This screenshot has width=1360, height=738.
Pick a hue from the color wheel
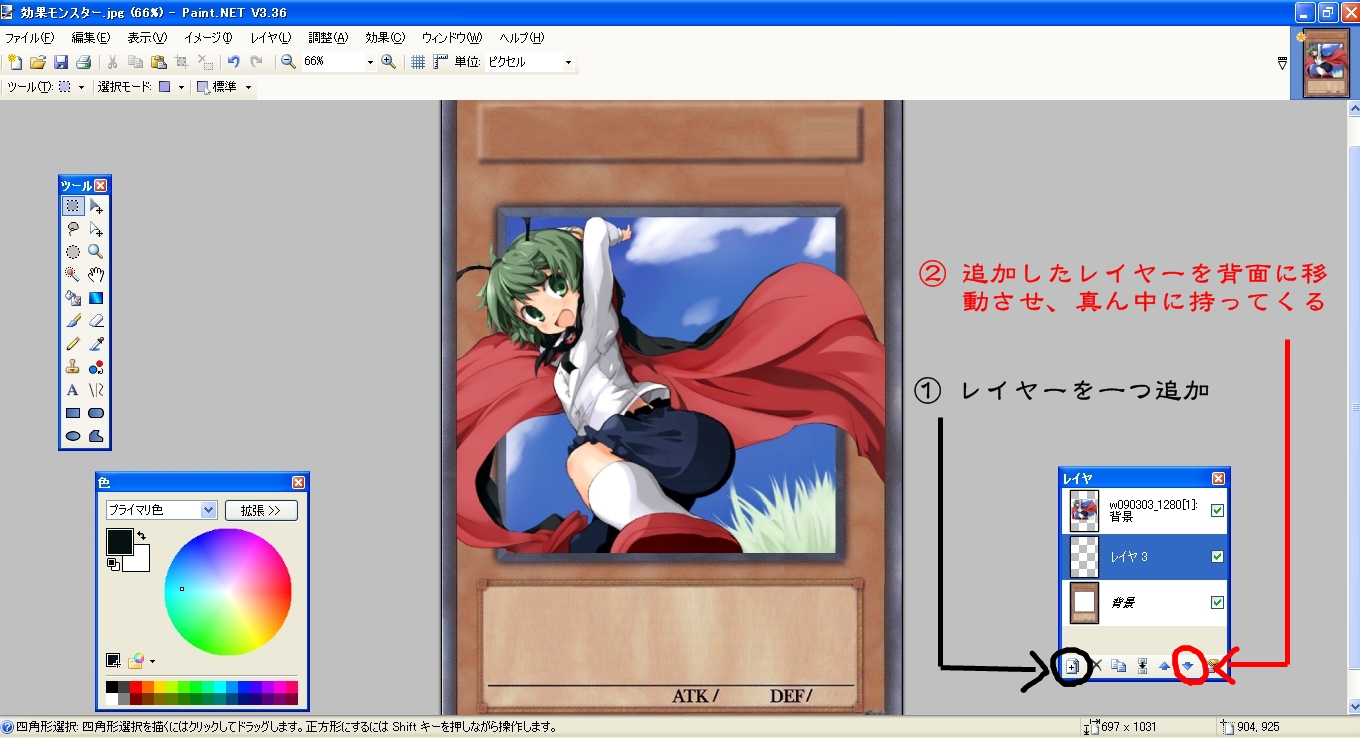pos(228,592)
